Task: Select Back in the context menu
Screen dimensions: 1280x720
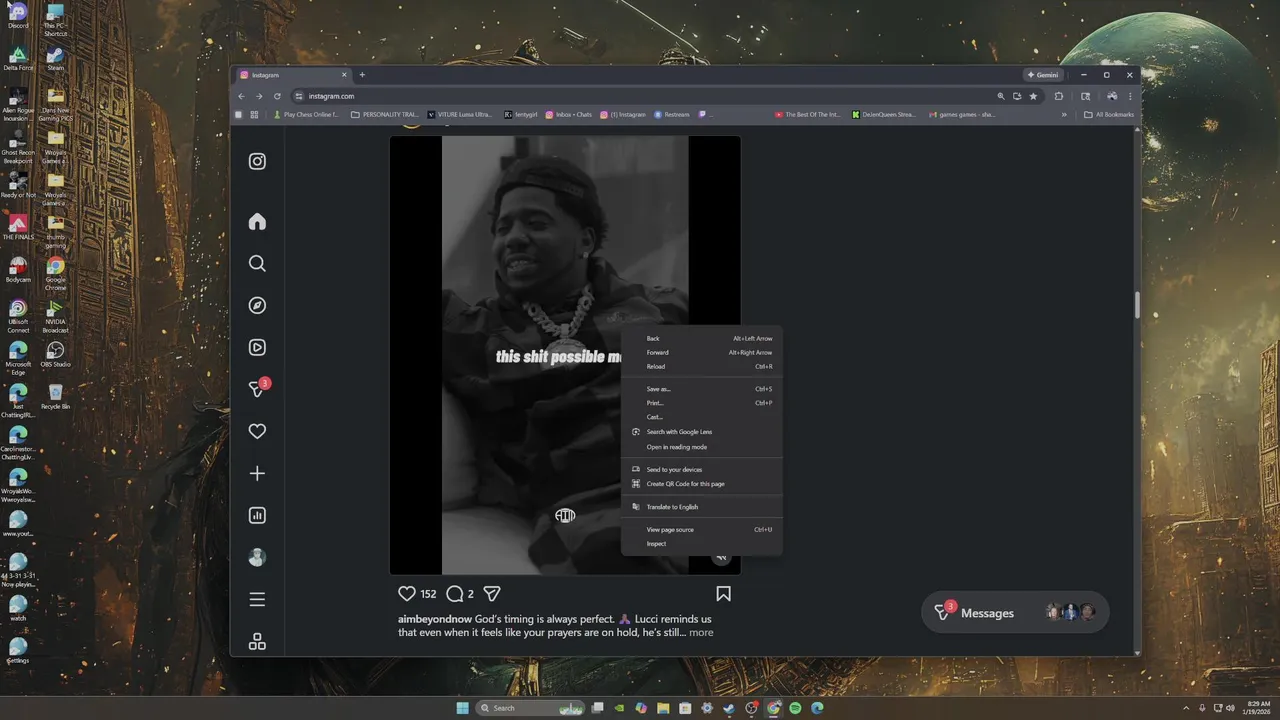Action: [x=701, y=338]
